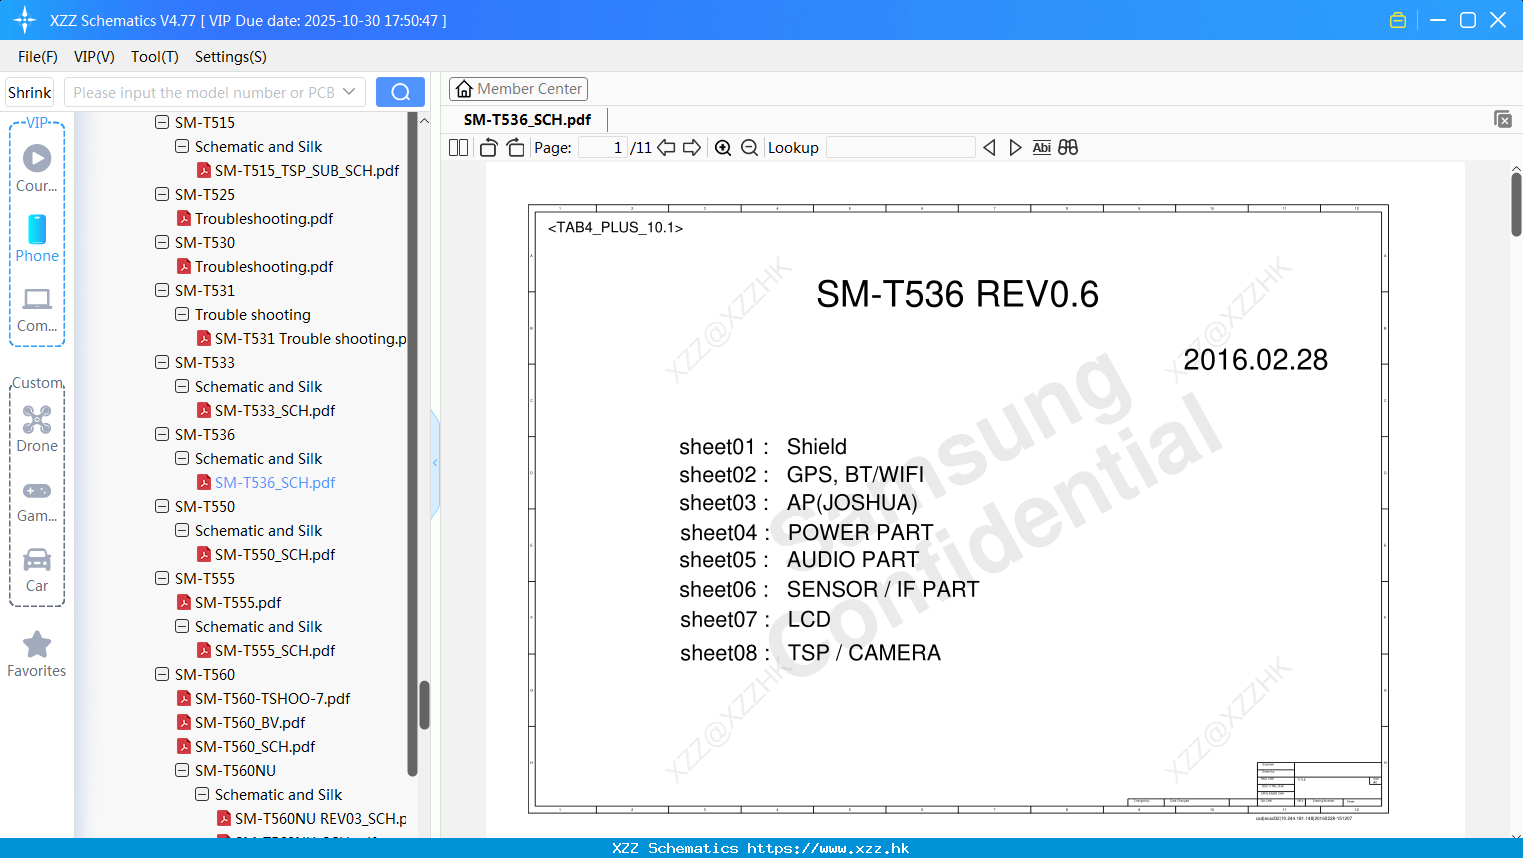Viewport: 1523px width, 858px height.
Task: Open model number dropdown arrow
Action: click(x=349, y=92)
